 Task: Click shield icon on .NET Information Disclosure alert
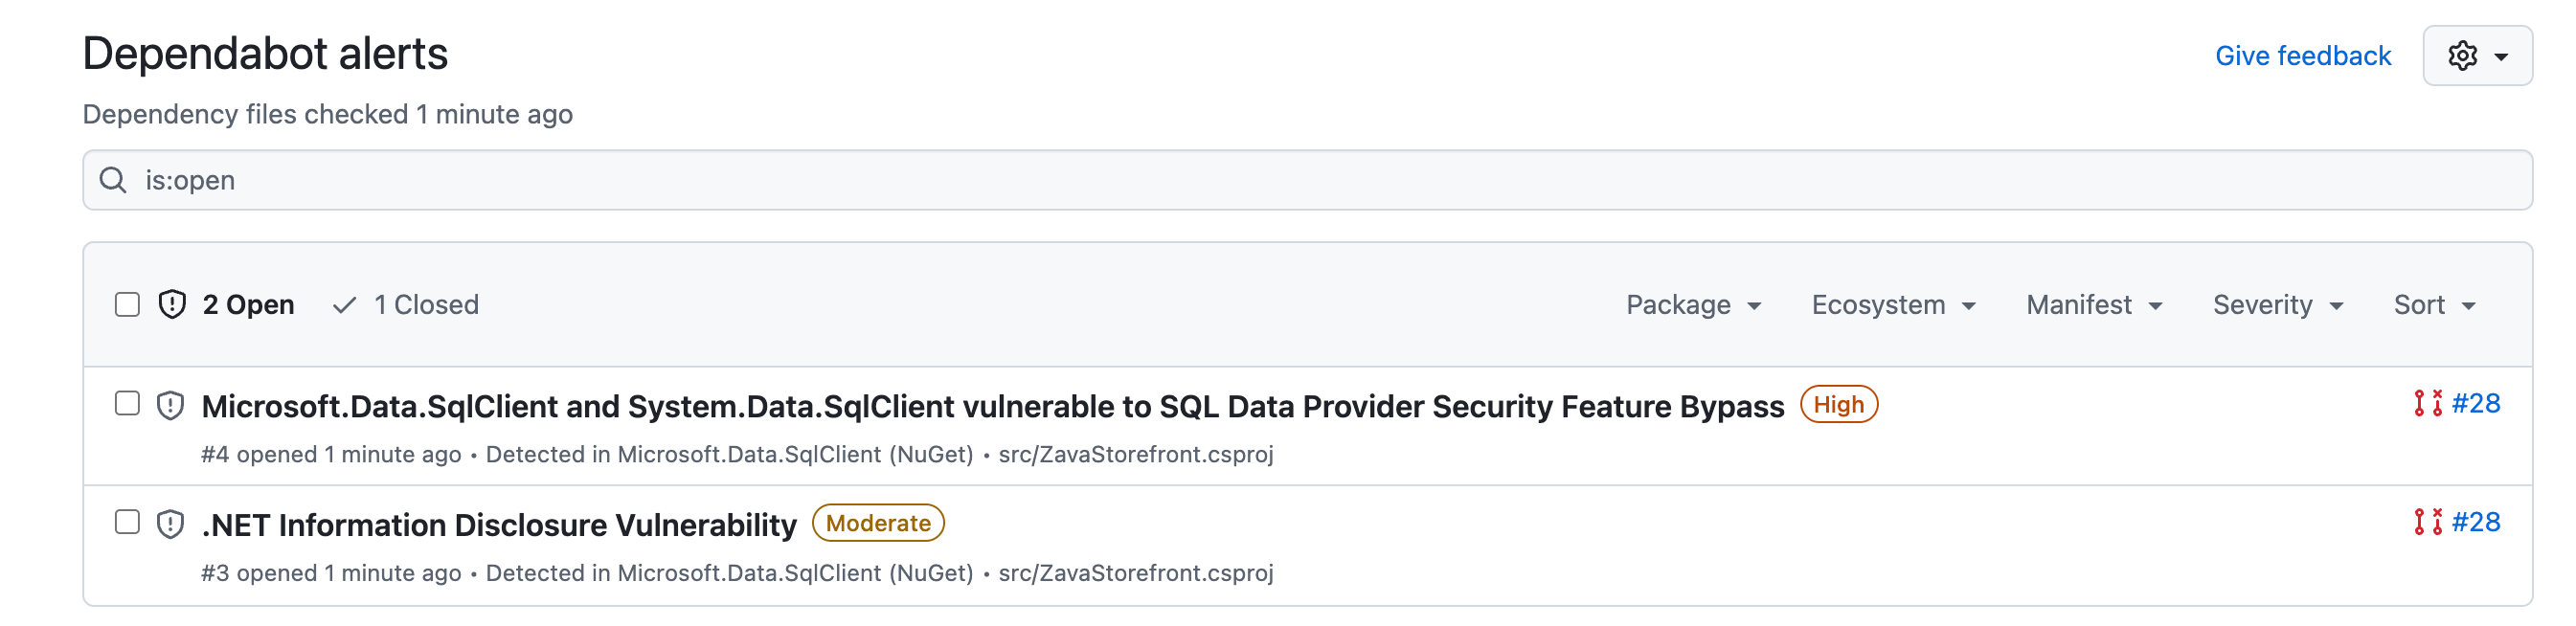tap(171, 523)
